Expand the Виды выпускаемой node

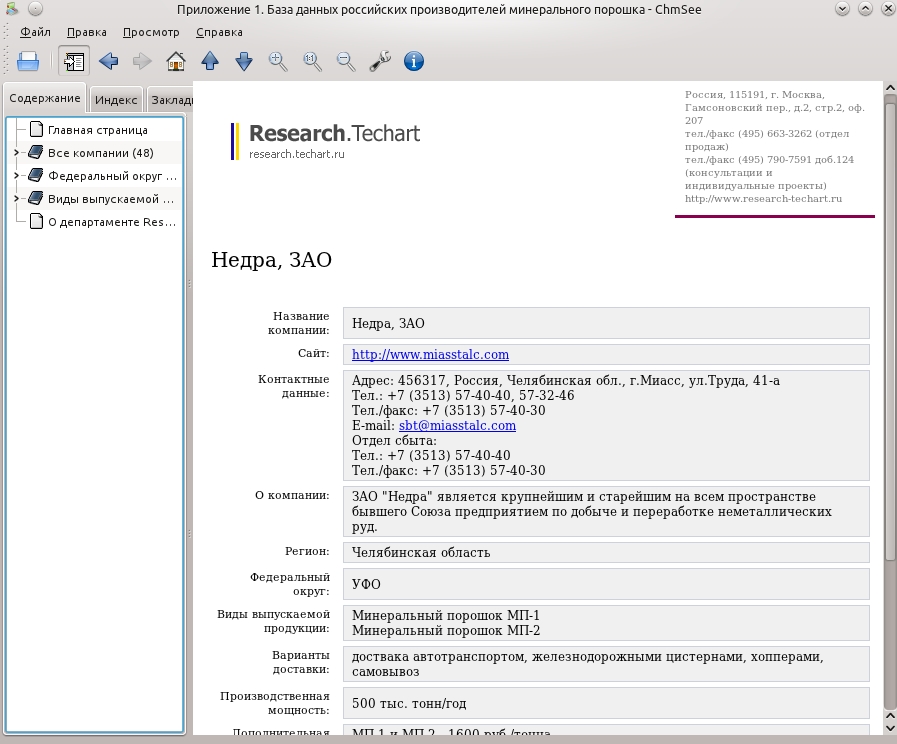(x=17, y=198)
